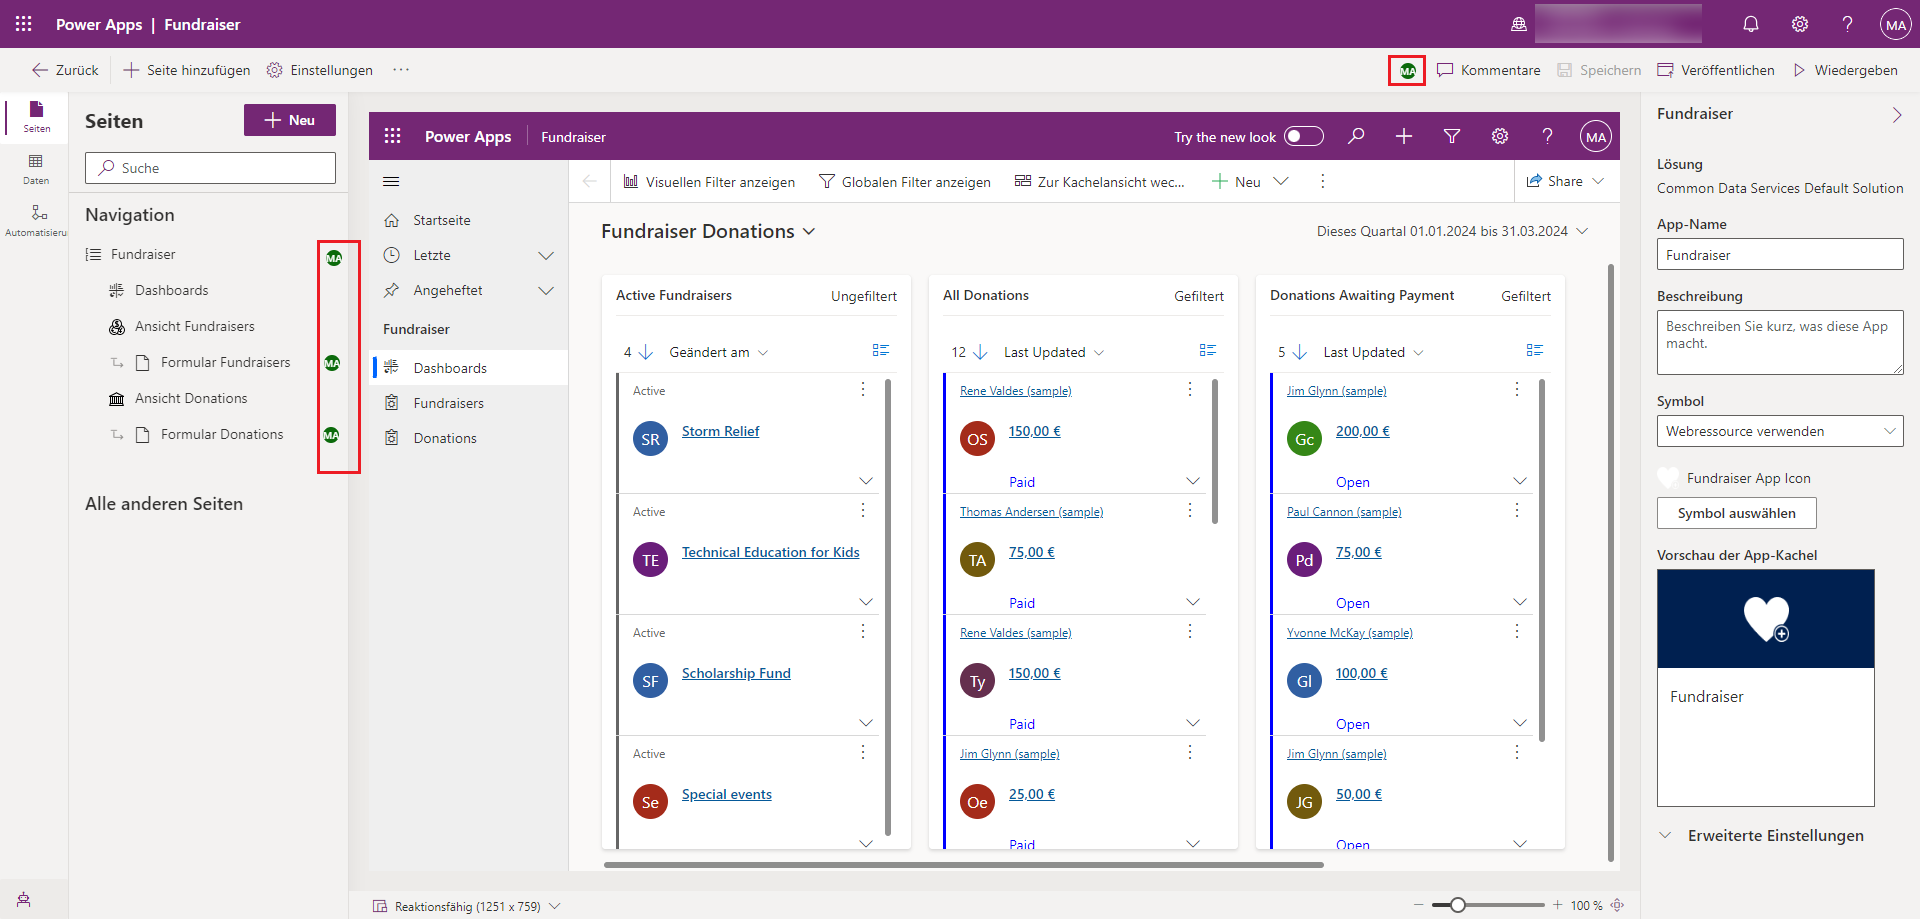Screen dimensions: 1920x919
Task: Click the Neu button in Seiten panel
Action: point(290,120)
